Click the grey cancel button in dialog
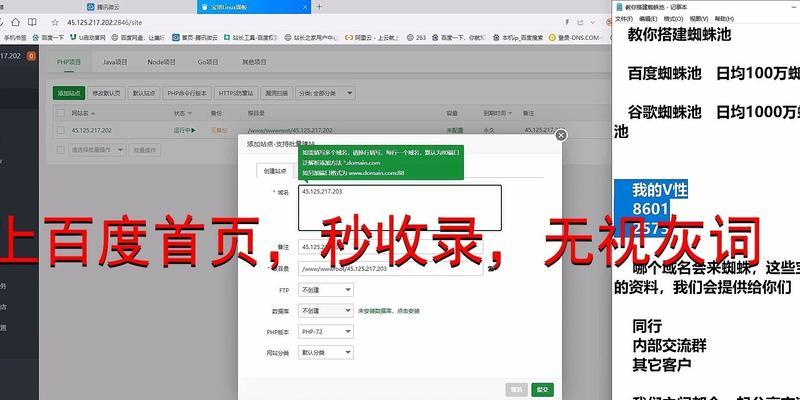The width and height of the screenshot is (800, 400). tap(516, 389)
